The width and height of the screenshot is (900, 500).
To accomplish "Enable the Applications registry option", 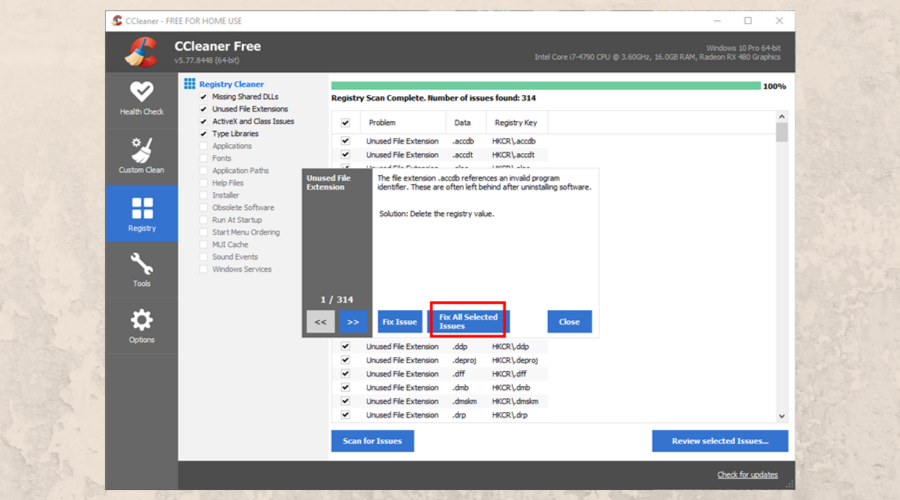I will tap(204, 146).
